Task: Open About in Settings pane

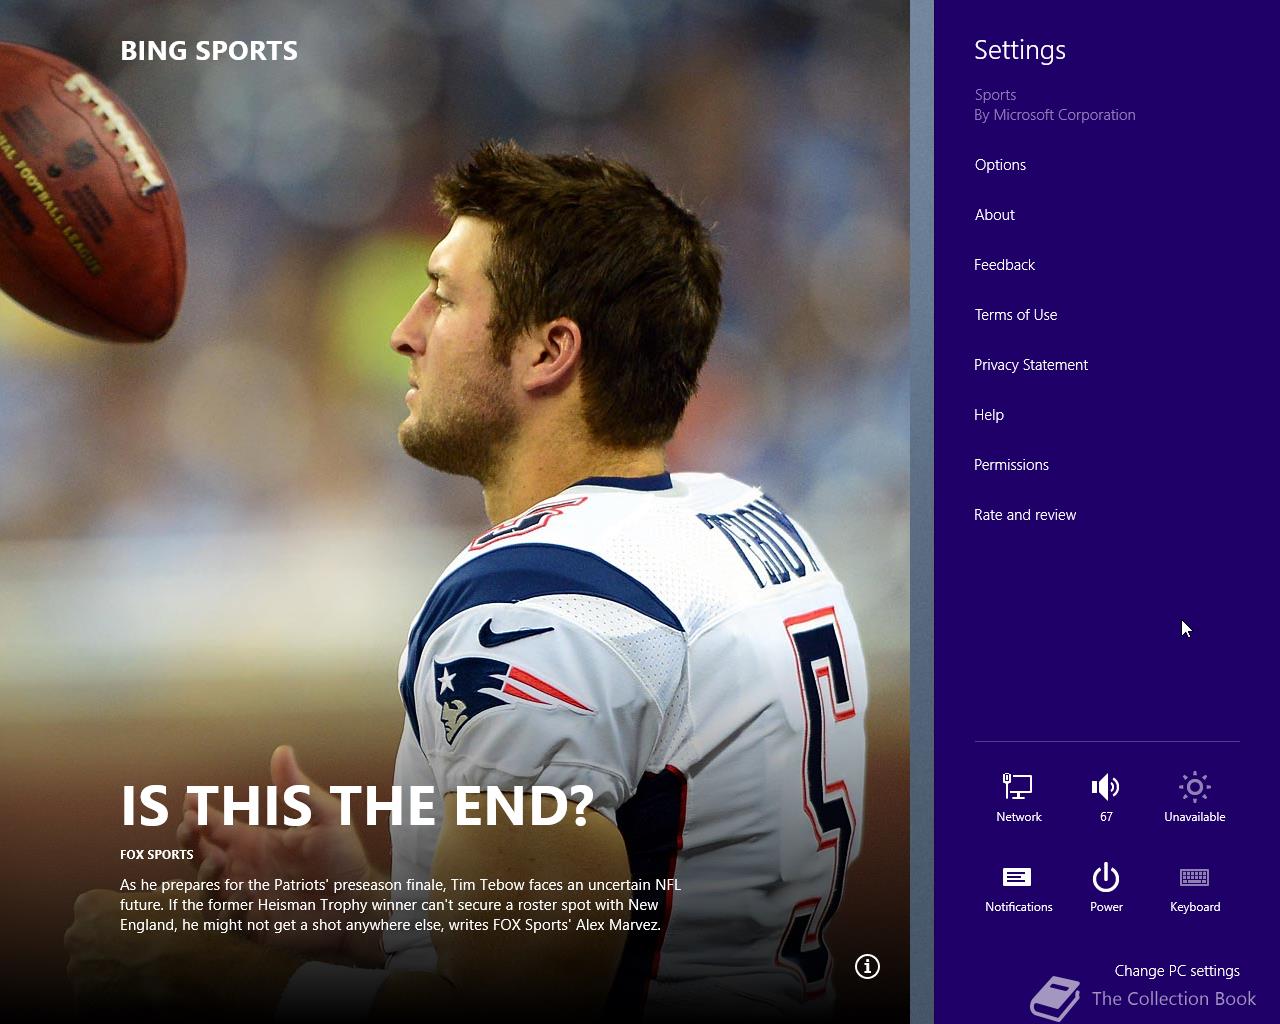Action: tap(994, 215)
